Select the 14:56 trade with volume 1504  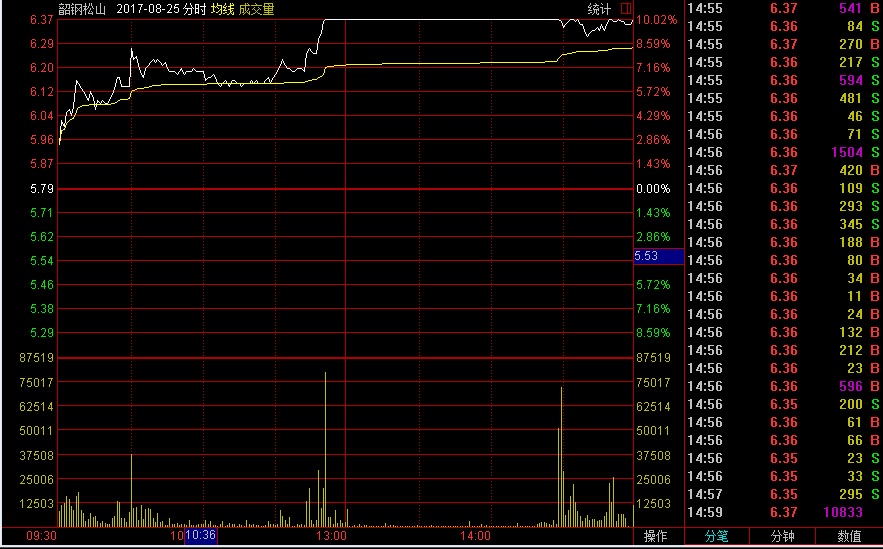[783, 152]
